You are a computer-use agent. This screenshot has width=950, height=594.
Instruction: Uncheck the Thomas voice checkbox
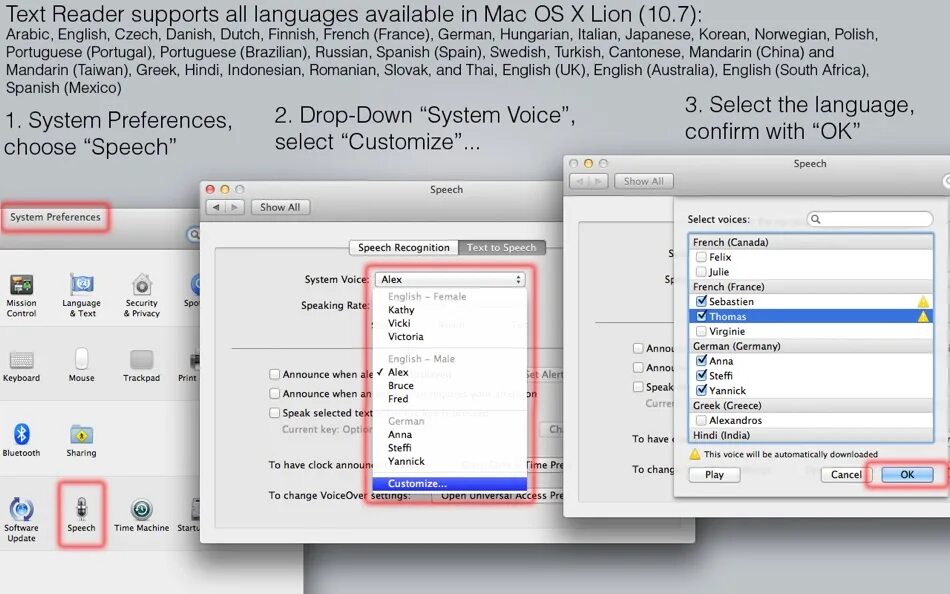[701, 316]
